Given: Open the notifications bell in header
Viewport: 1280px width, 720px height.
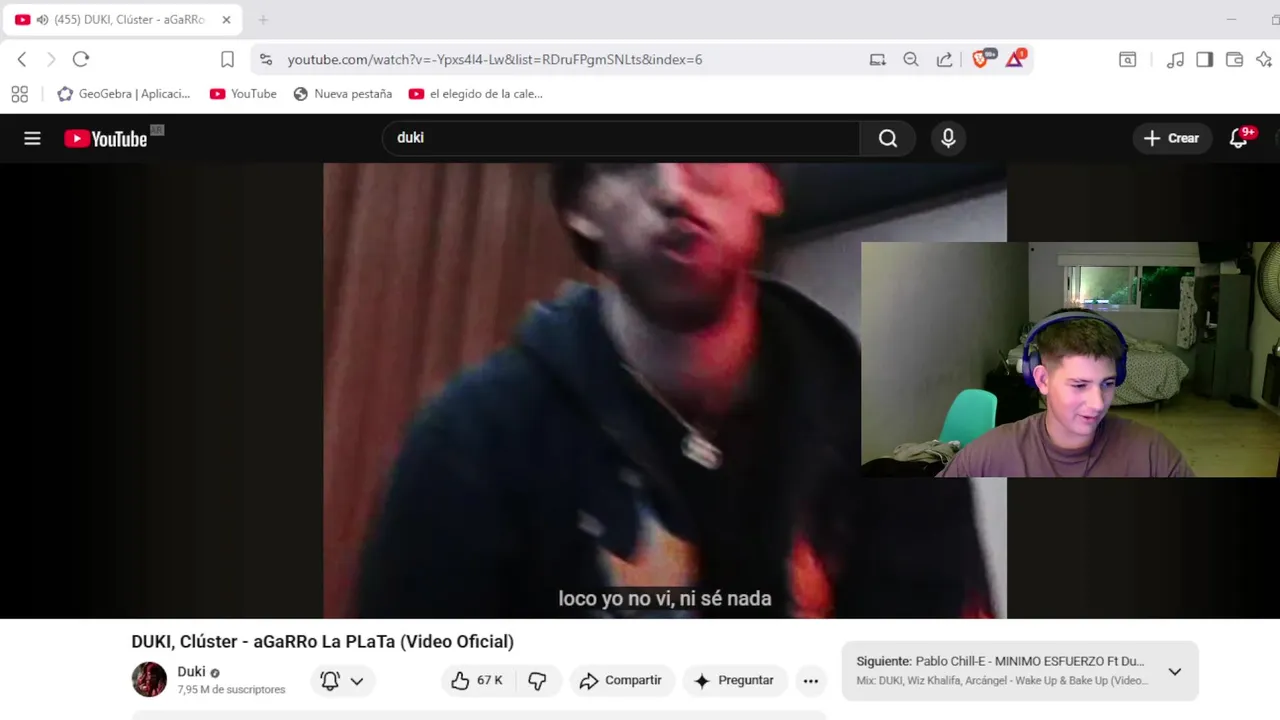Looking at the screenshot, I should (1239, 139).
